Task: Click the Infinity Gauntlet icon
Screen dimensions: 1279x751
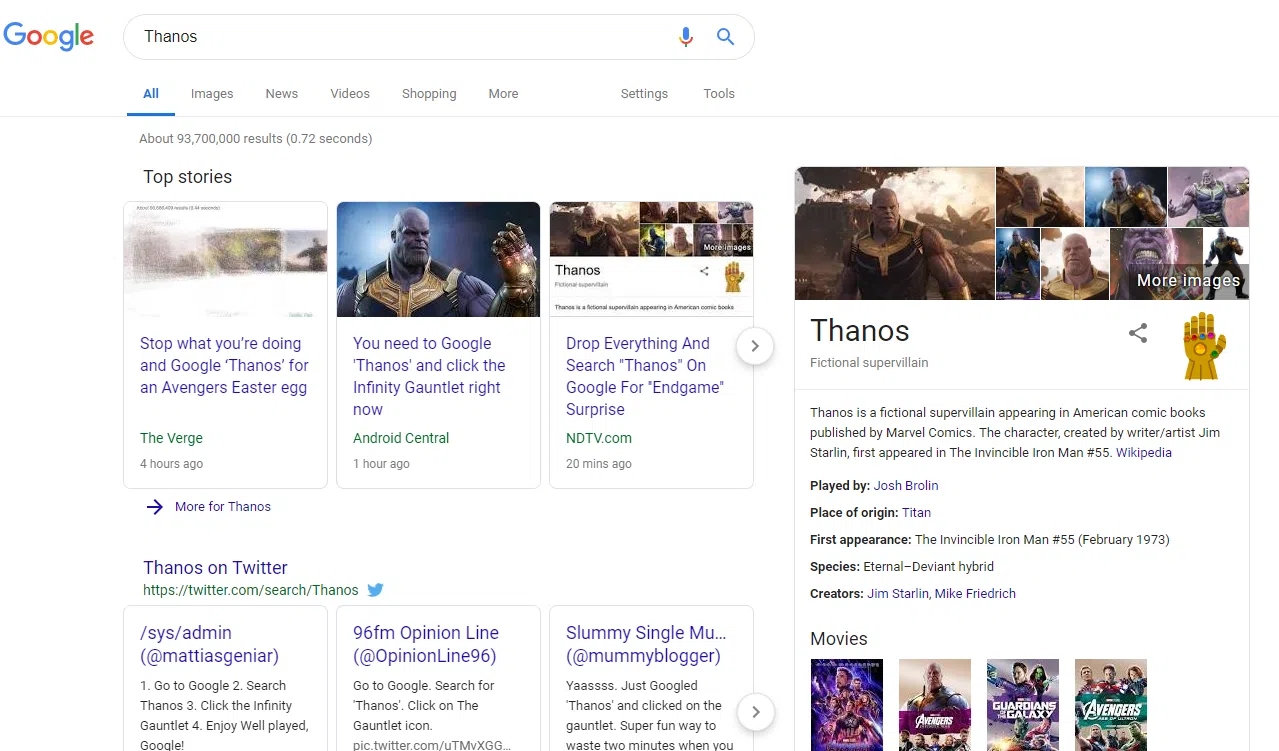Action: [1204, 346]
